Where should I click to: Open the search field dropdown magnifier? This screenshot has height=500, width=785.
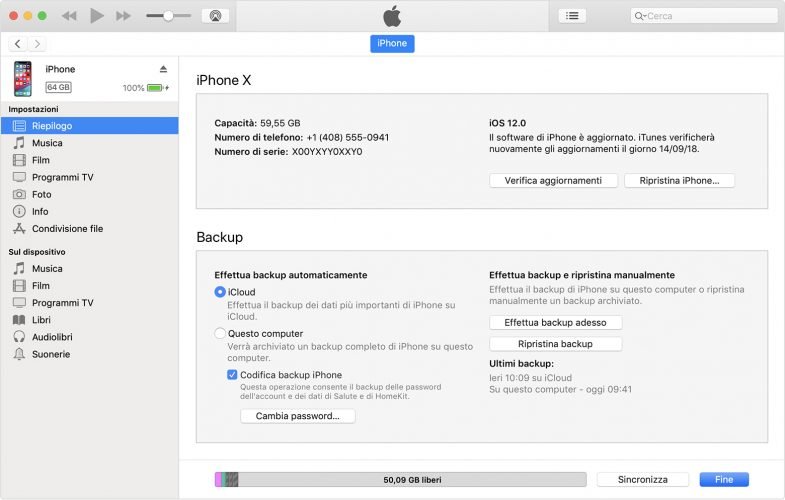[x=640, y=16]
